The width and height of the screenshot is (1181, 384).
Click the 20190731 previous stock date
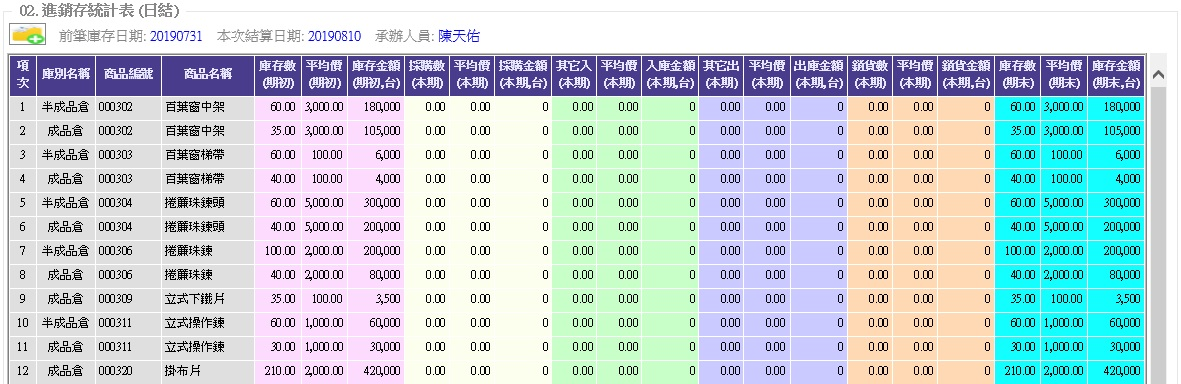pyautogui.click(x=176, y=35)
